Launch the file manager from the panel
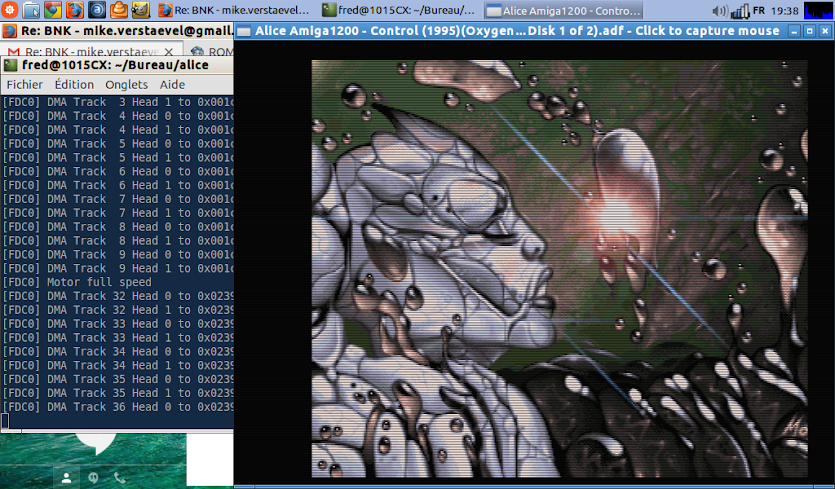This screenshot has width=835, height=489. (31, 10)
